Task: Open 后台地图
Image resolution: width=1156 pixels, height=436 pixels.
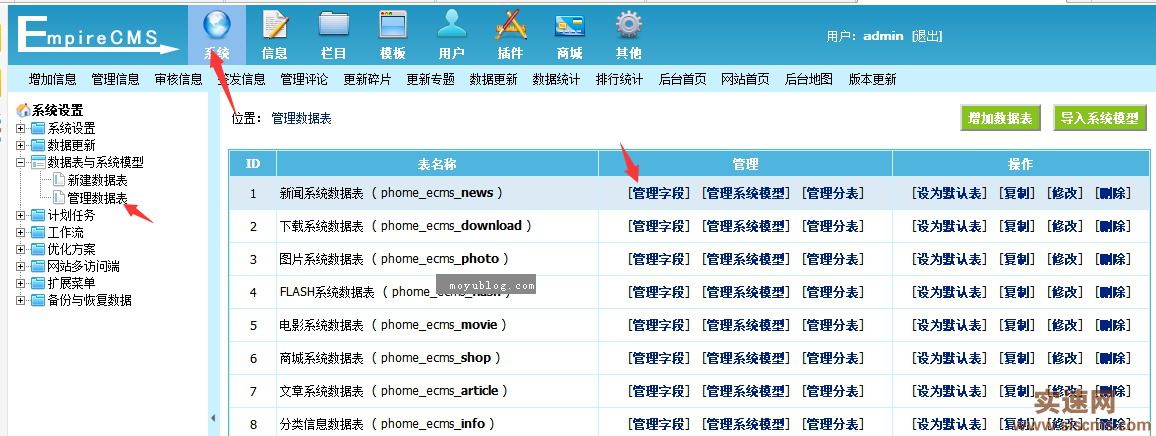Action: [x=809, y=80]
